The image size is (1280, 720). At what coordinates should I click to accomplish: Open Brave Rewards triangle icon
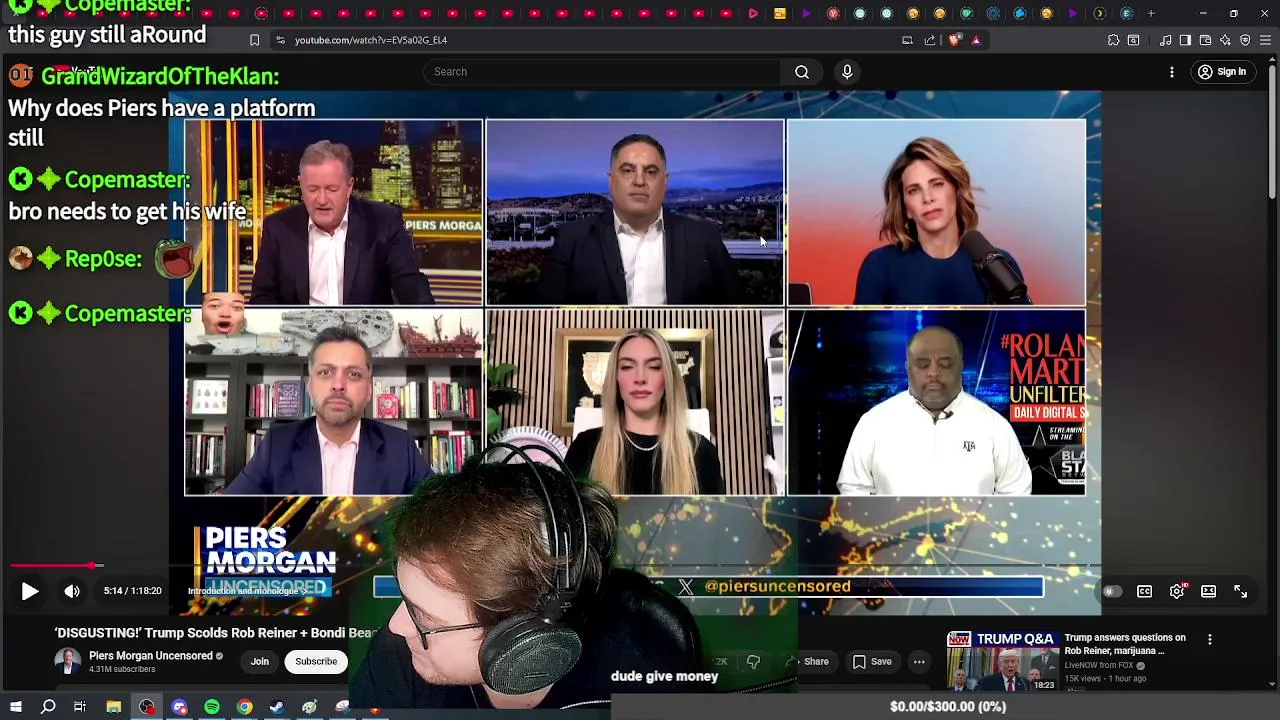[976, 40]
